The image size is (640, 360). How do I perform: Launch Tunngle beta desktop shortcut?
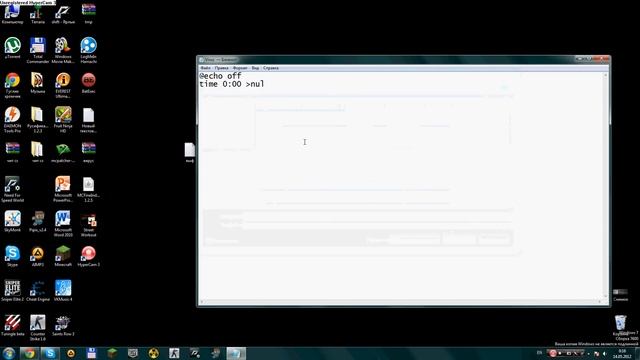coord(12,325)
